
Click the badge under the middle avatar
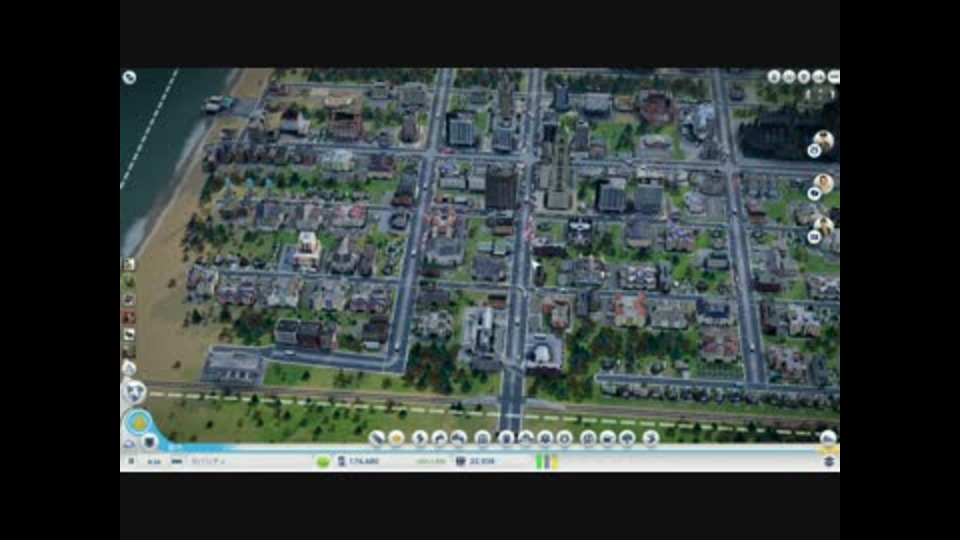814,193
